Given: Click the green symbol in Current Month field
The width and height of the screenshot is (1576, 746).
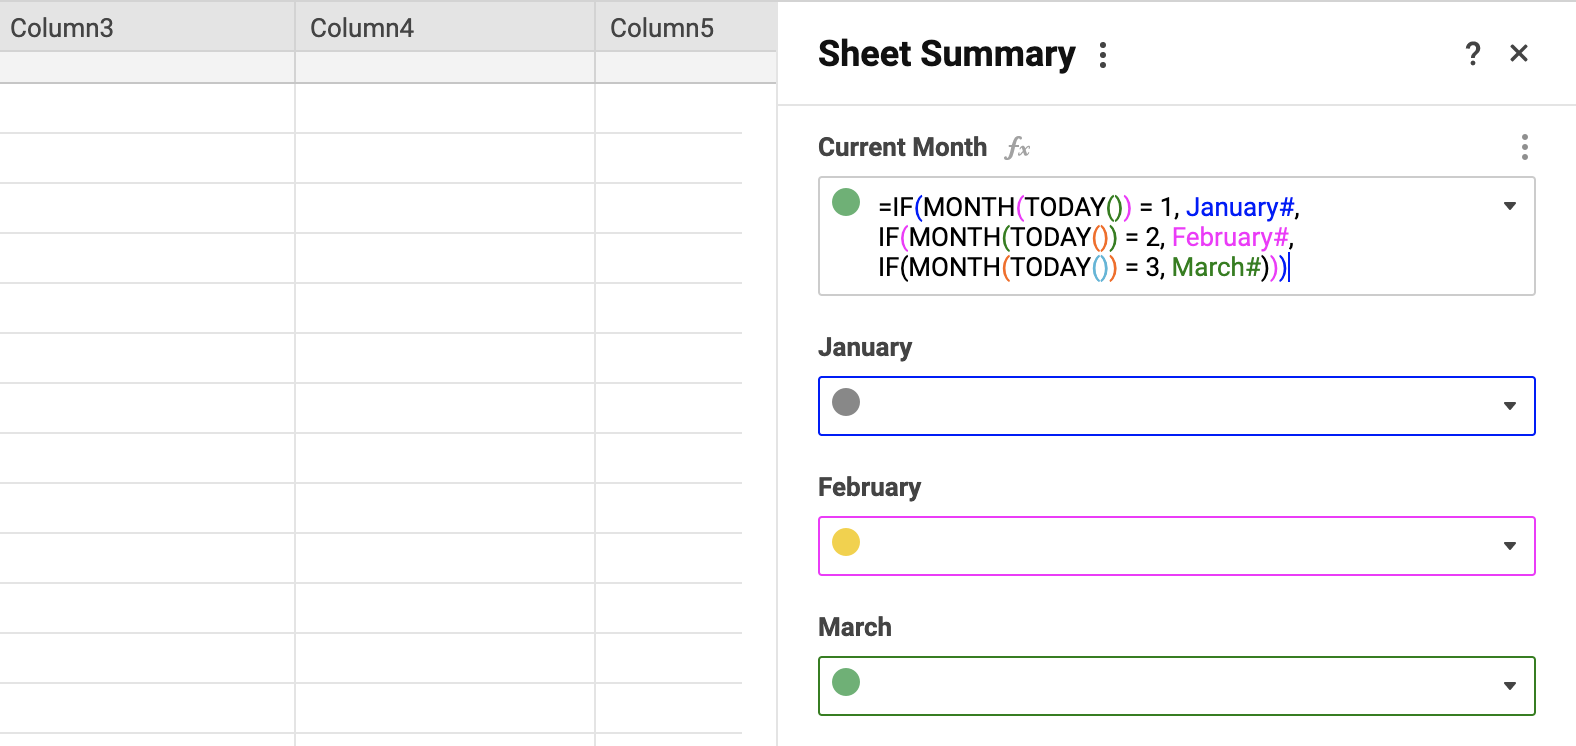Looking at the screenshot, I should pyautogui.click(x=846, y=203).
